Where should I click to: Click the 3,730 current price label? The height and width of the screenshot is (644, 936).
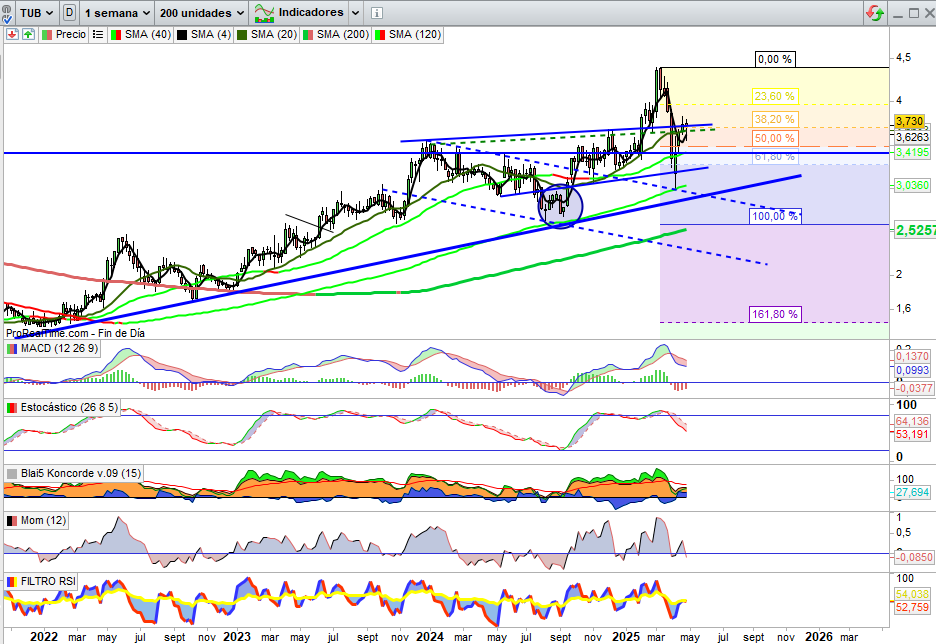tap(909, 121)
